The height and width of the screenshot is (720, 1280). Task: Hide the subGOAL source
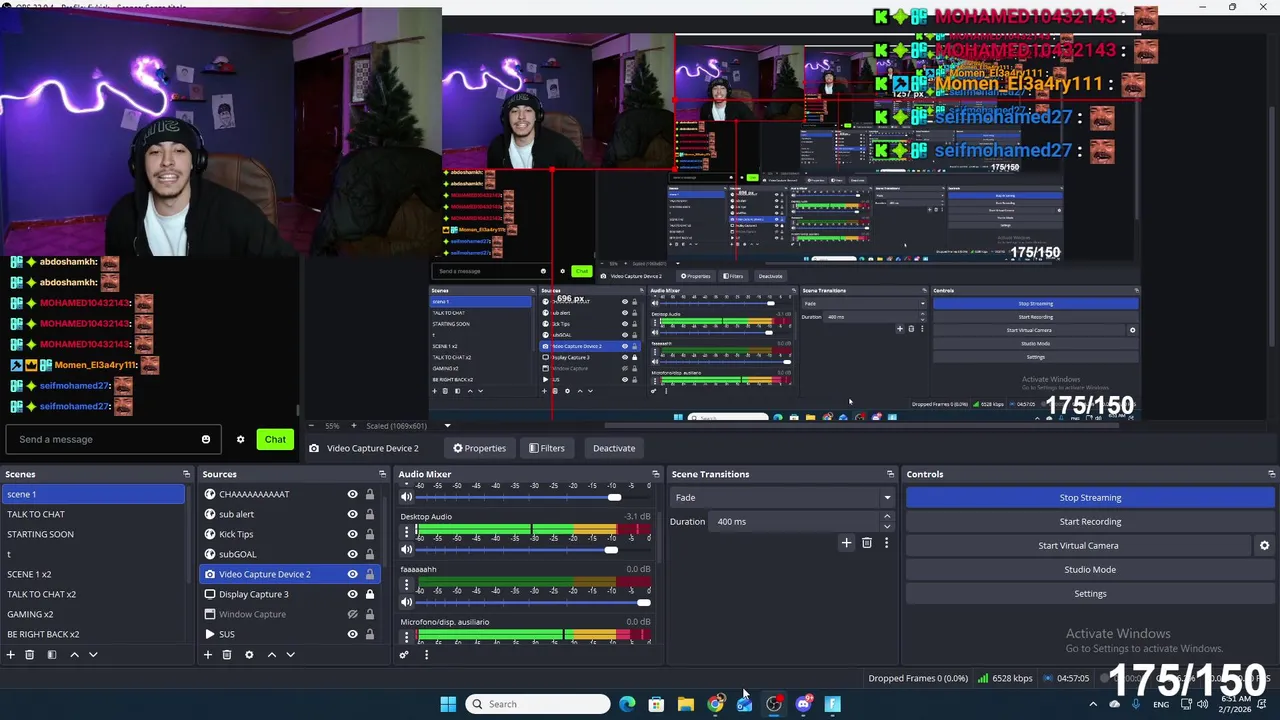click(x=352, y=554)
